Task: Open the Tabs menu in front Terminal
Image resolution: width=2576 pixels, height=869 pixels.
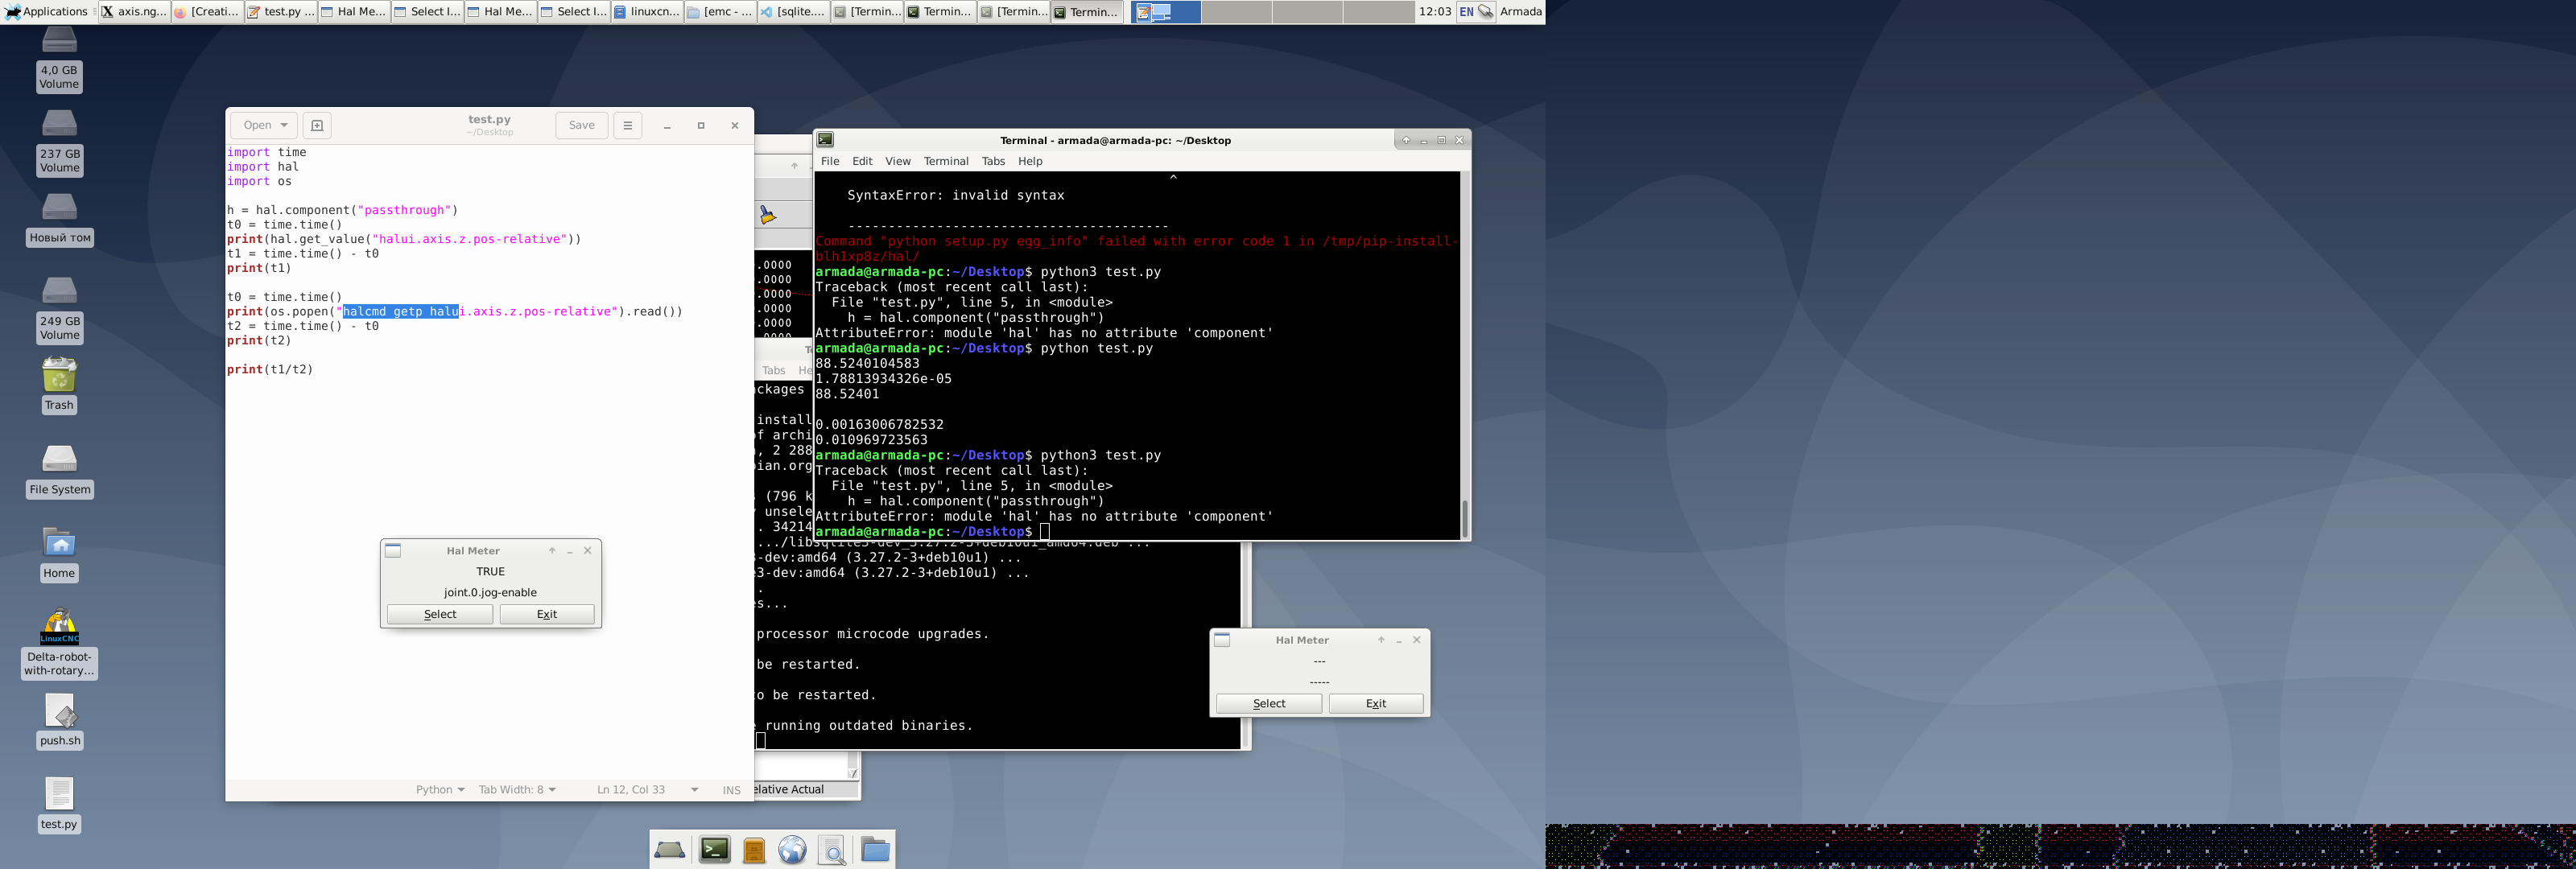Action: 993,161
